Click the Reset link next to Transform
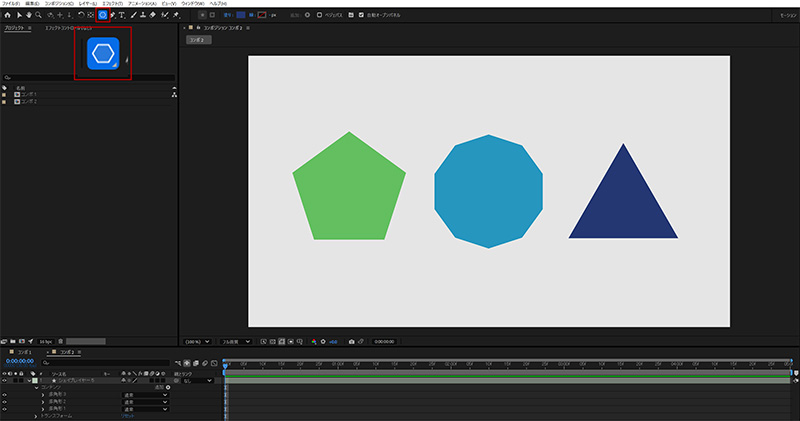 click(128, 415)
